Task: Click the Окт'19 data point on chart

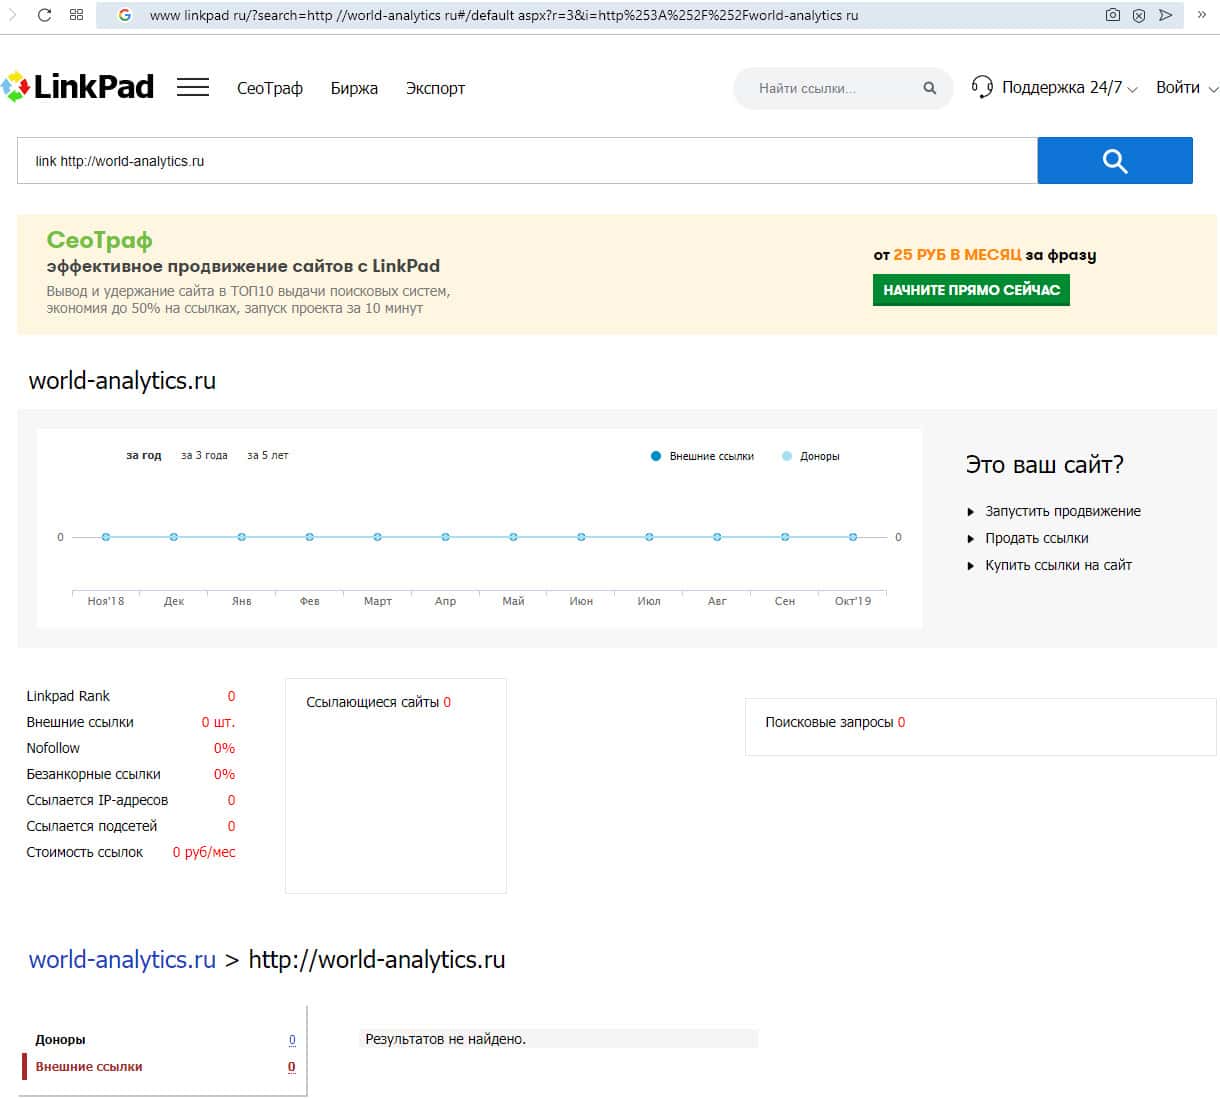Action: point(853,537)
